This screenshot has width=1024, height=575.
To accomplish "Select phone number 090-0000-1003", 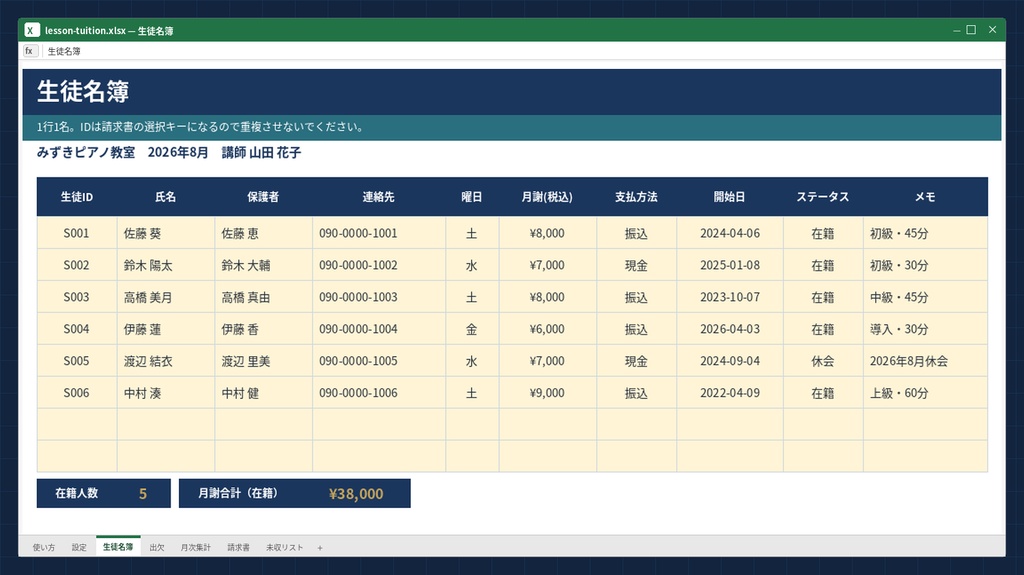I will tap(379, 297).
